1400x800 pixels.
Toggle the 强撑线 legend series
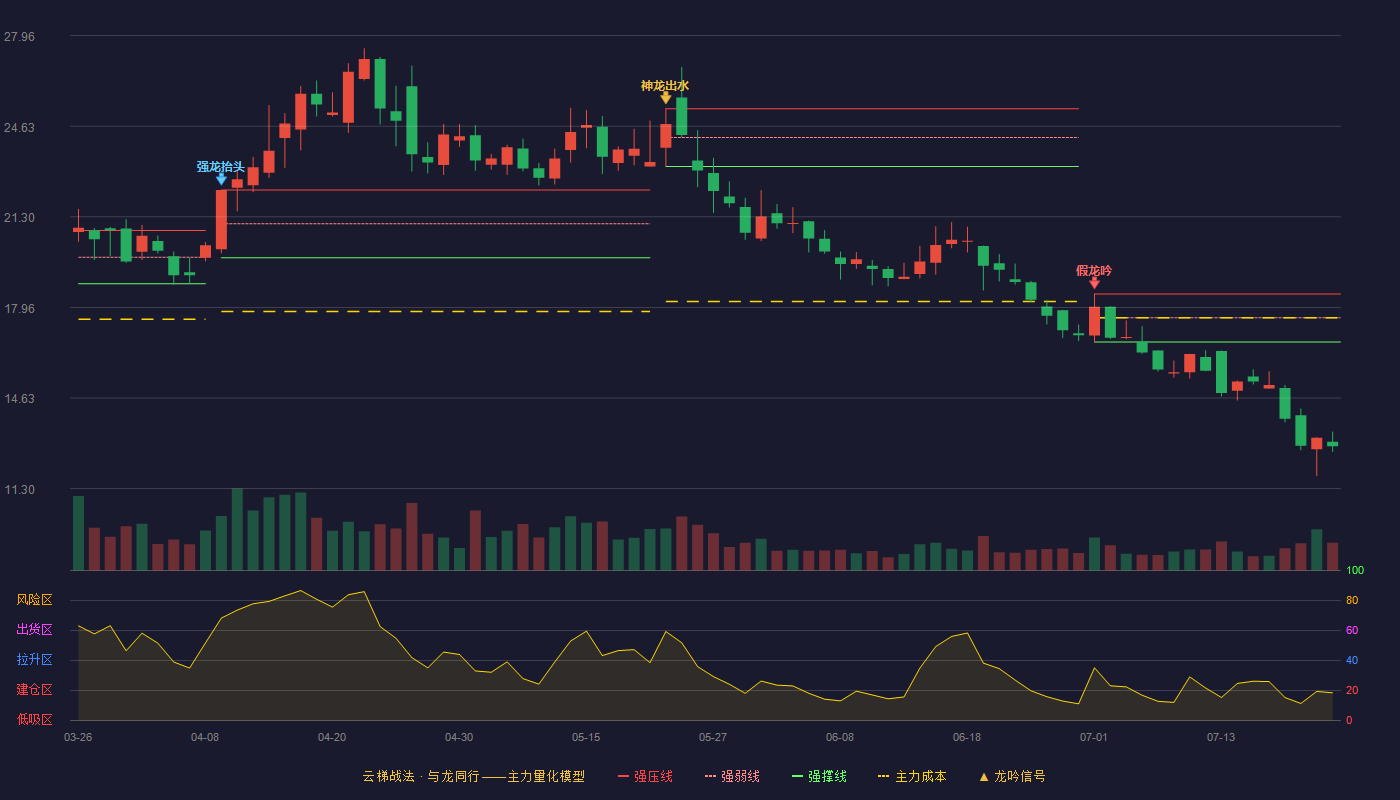(x=819, y=776)
